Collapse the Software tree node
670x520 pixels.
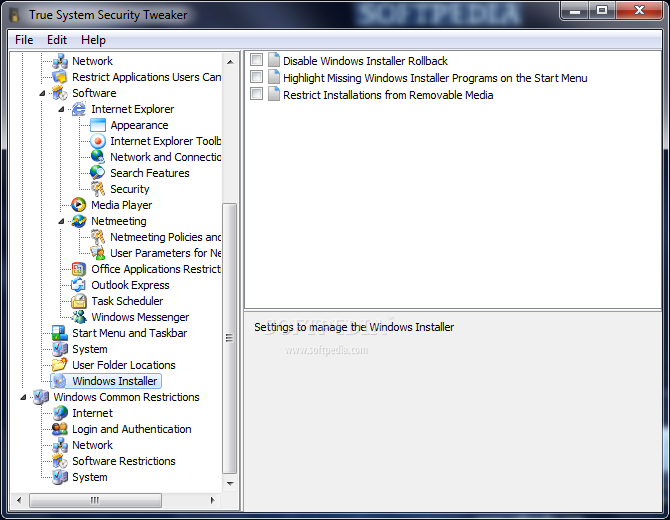(x=42, y=93)
